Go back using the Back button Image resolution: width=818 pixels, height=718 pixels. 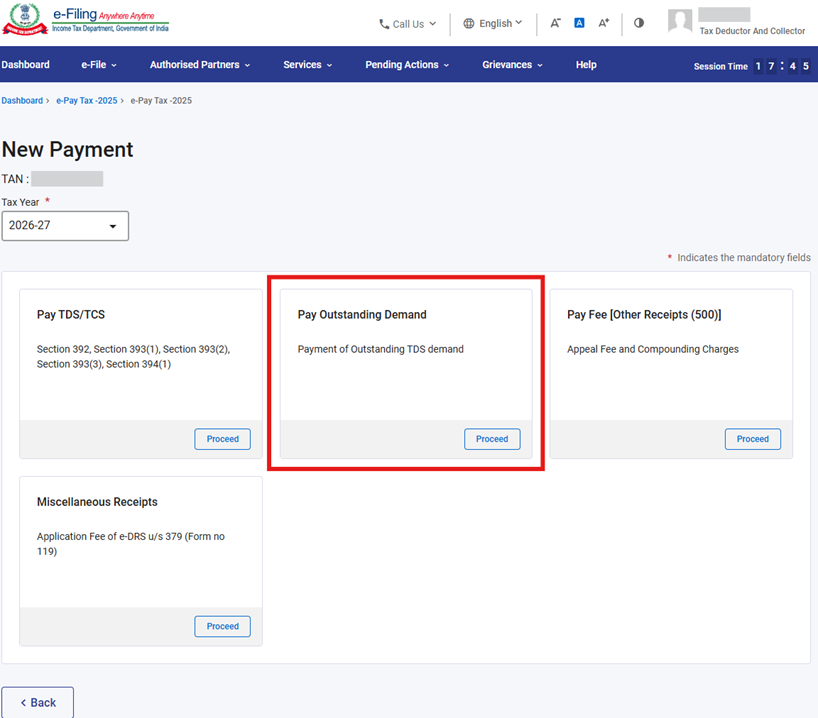(38, 702)
